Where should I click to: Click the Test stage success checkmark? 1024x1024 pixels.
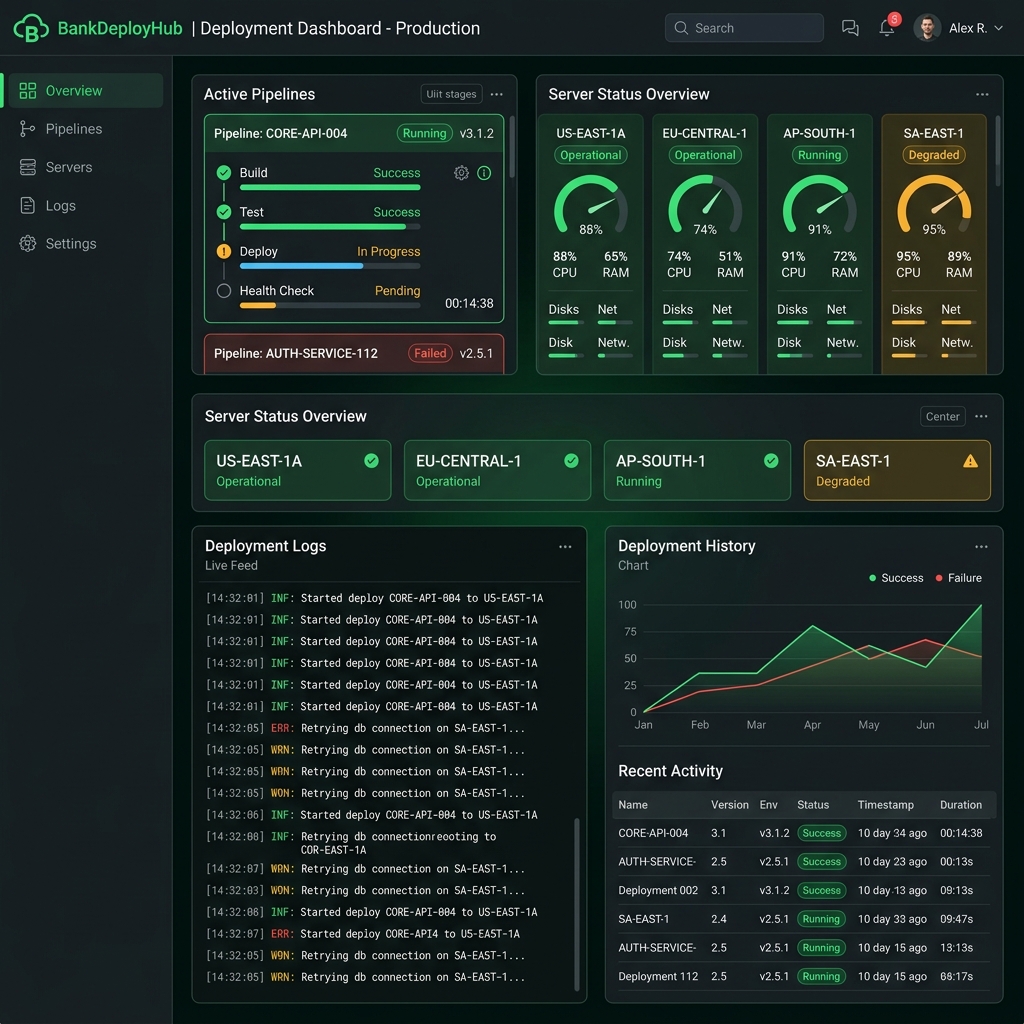point(224,212)
